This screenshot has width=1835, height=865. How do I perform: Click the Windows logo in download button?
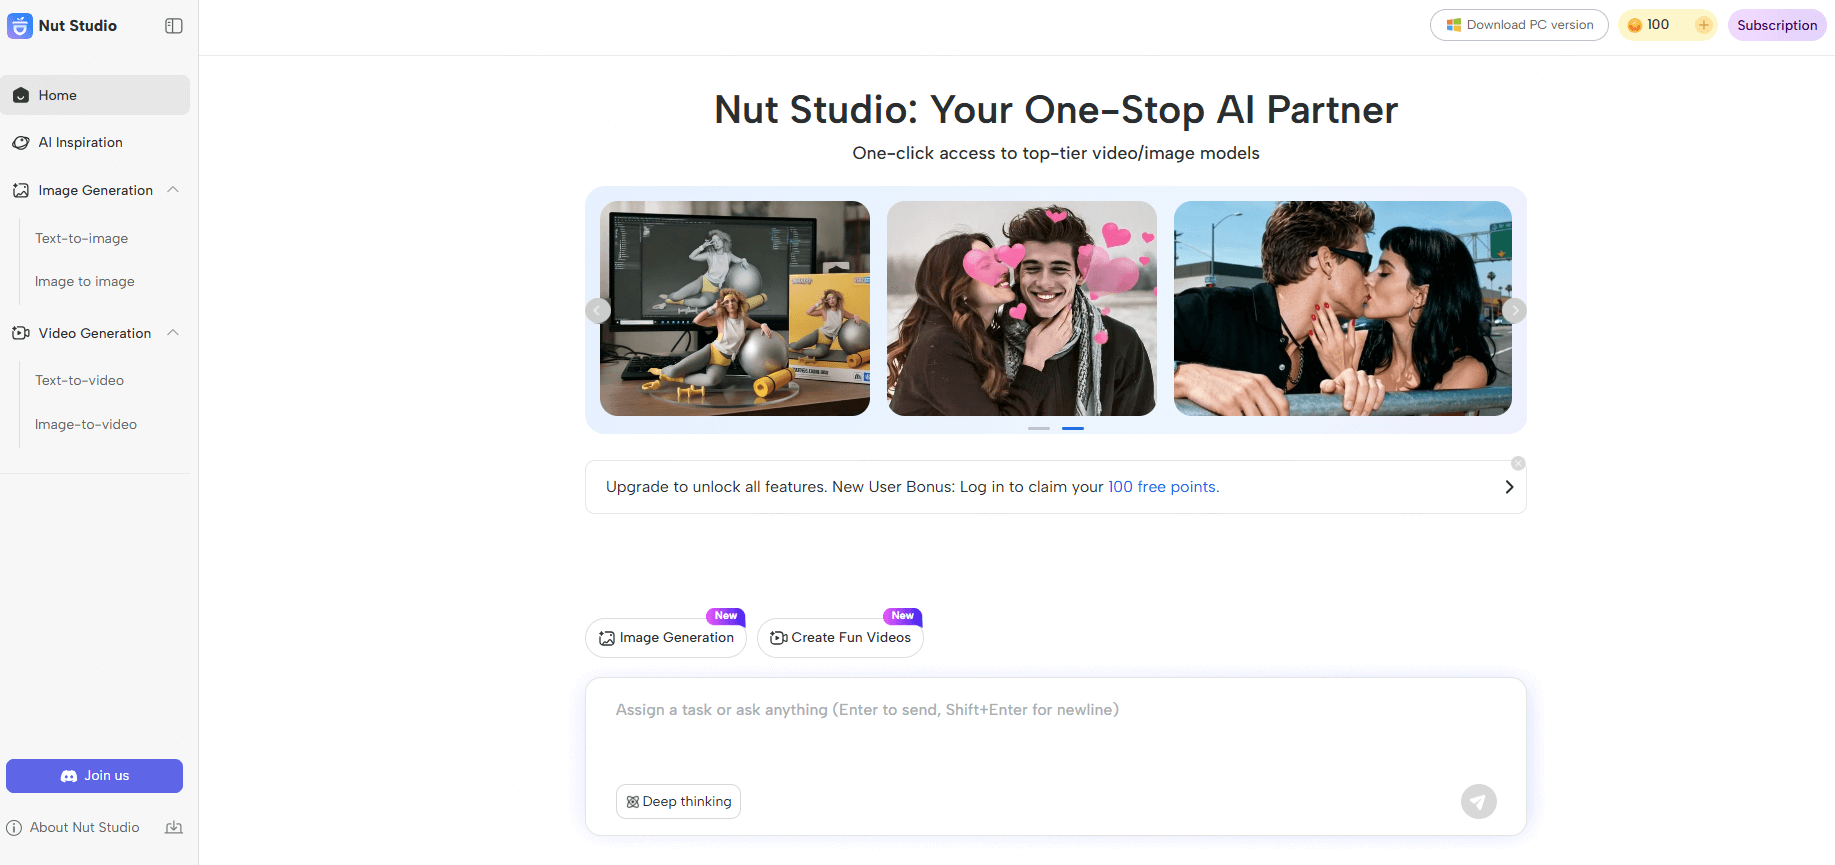[x=1454, y=25]
